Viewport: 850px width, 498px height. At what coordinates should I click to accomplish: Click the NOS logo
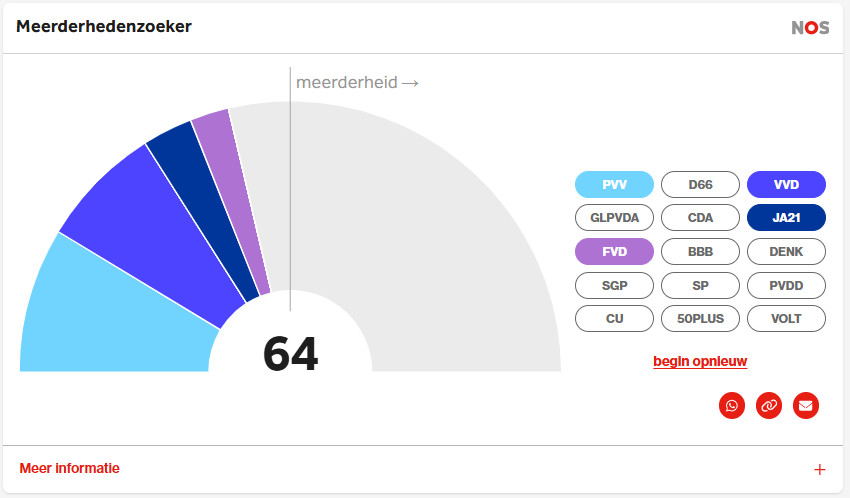[x=810, y=28]
